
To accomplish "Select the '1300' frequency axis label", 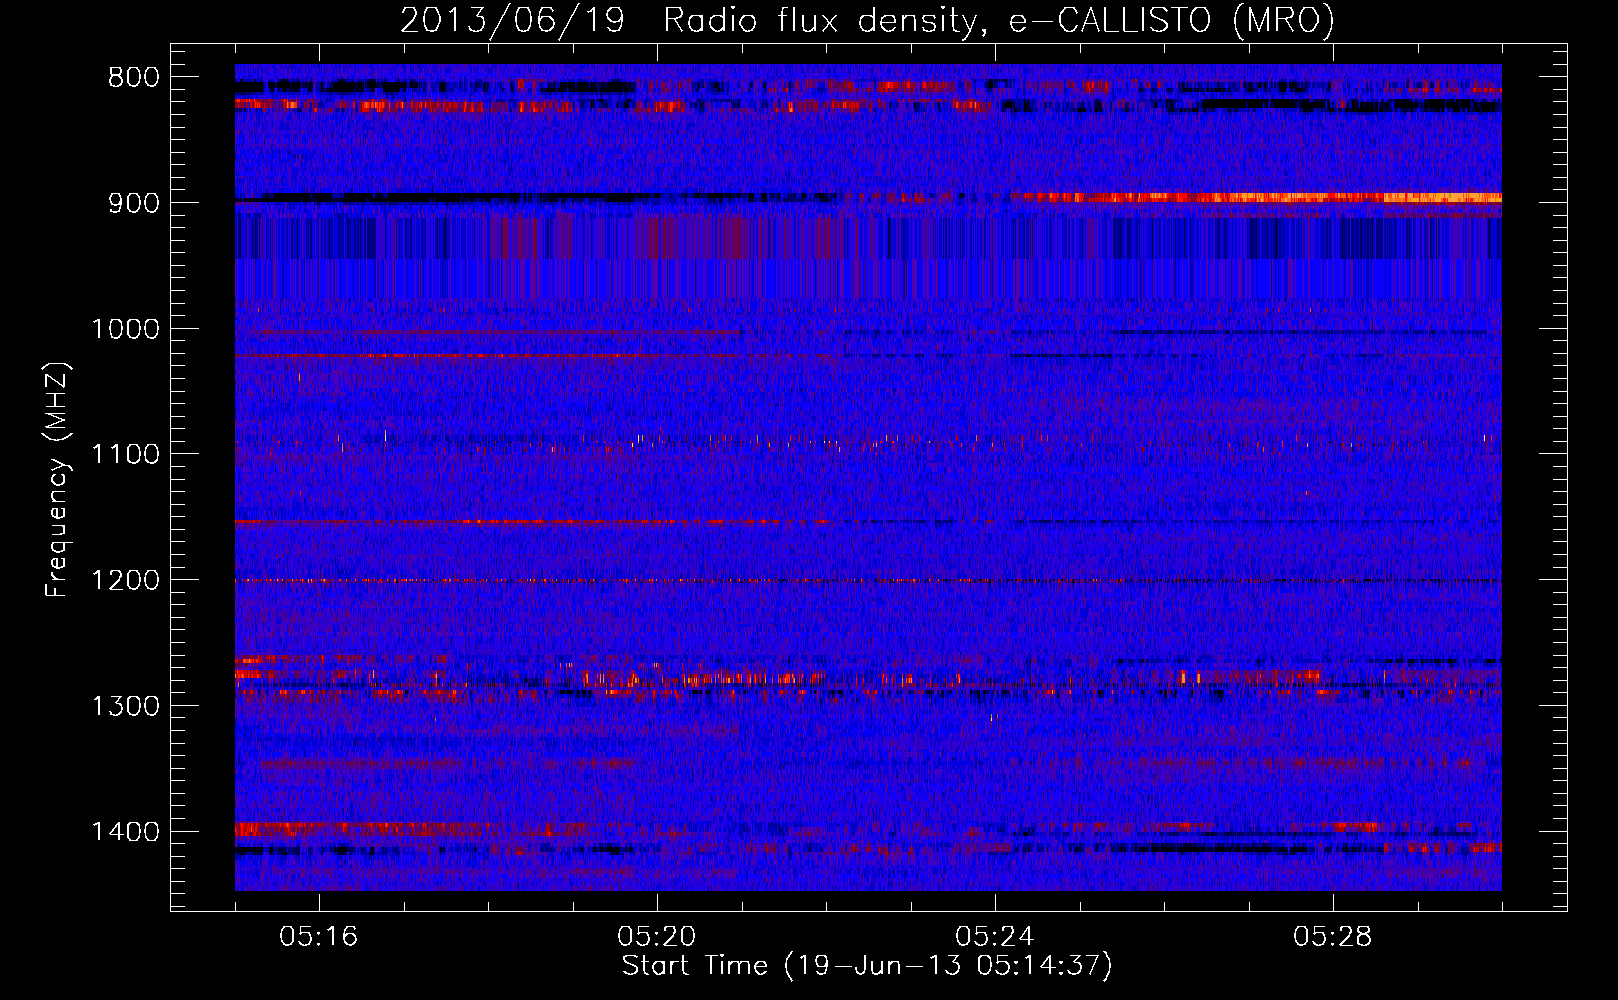I will click(126, 706).
